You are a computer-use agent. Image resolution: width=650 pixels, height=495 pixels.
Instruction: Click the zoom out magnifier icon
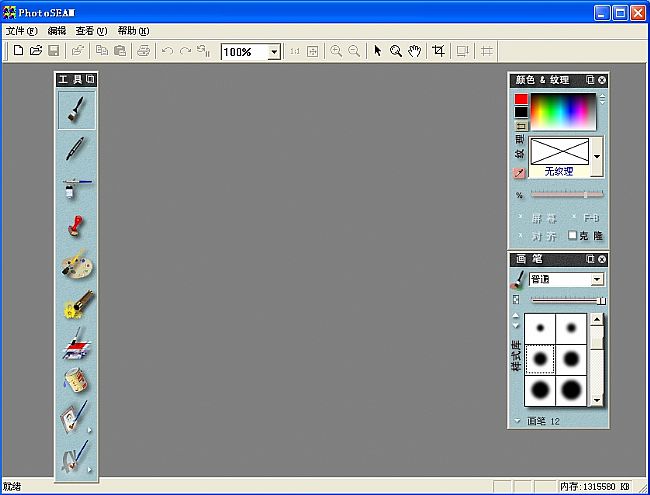click(354, 51)
